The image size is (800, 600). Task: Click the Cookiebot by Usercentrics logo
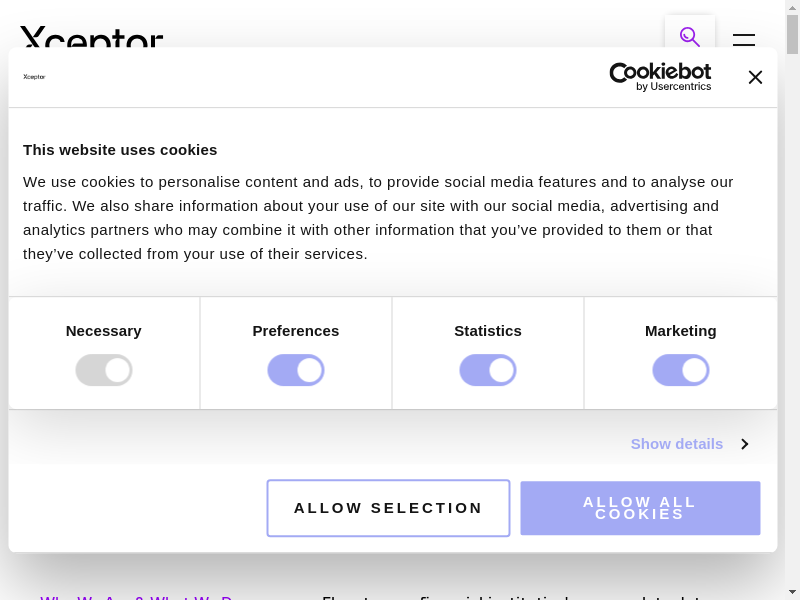660,77
